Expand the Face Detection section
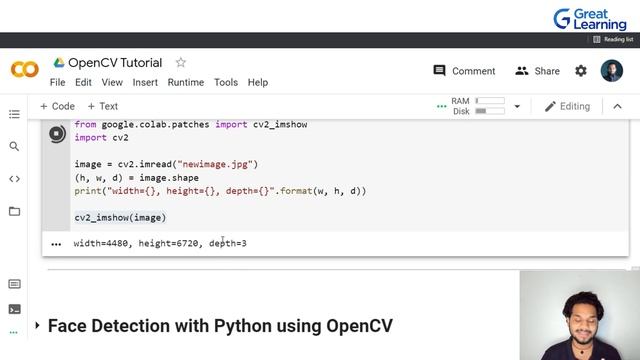 37,325
